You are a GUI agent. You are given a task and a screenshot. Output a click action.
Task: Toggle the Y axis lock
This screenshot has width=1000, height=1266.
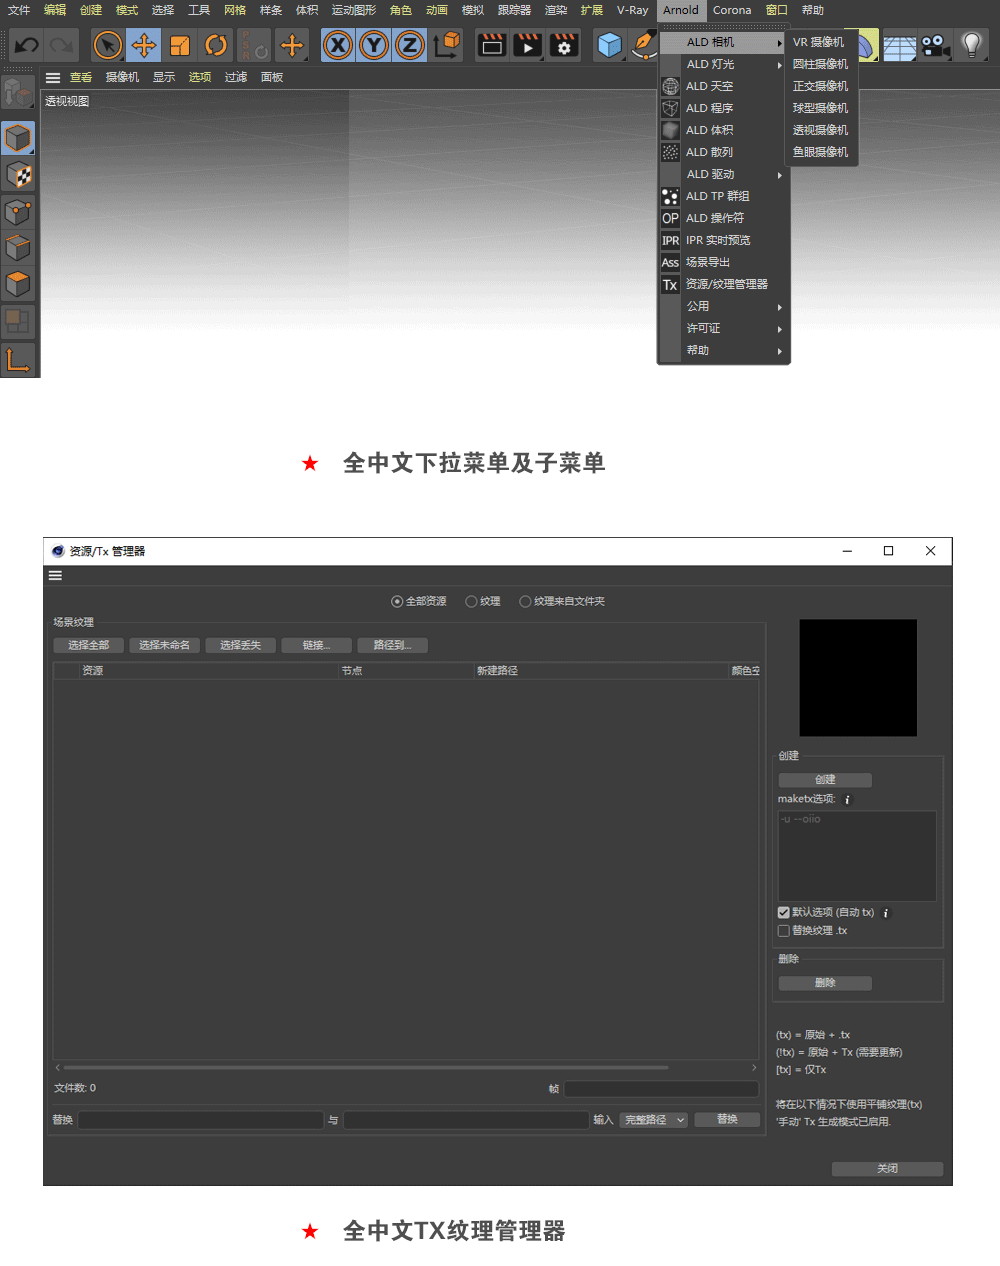[374, 45]
